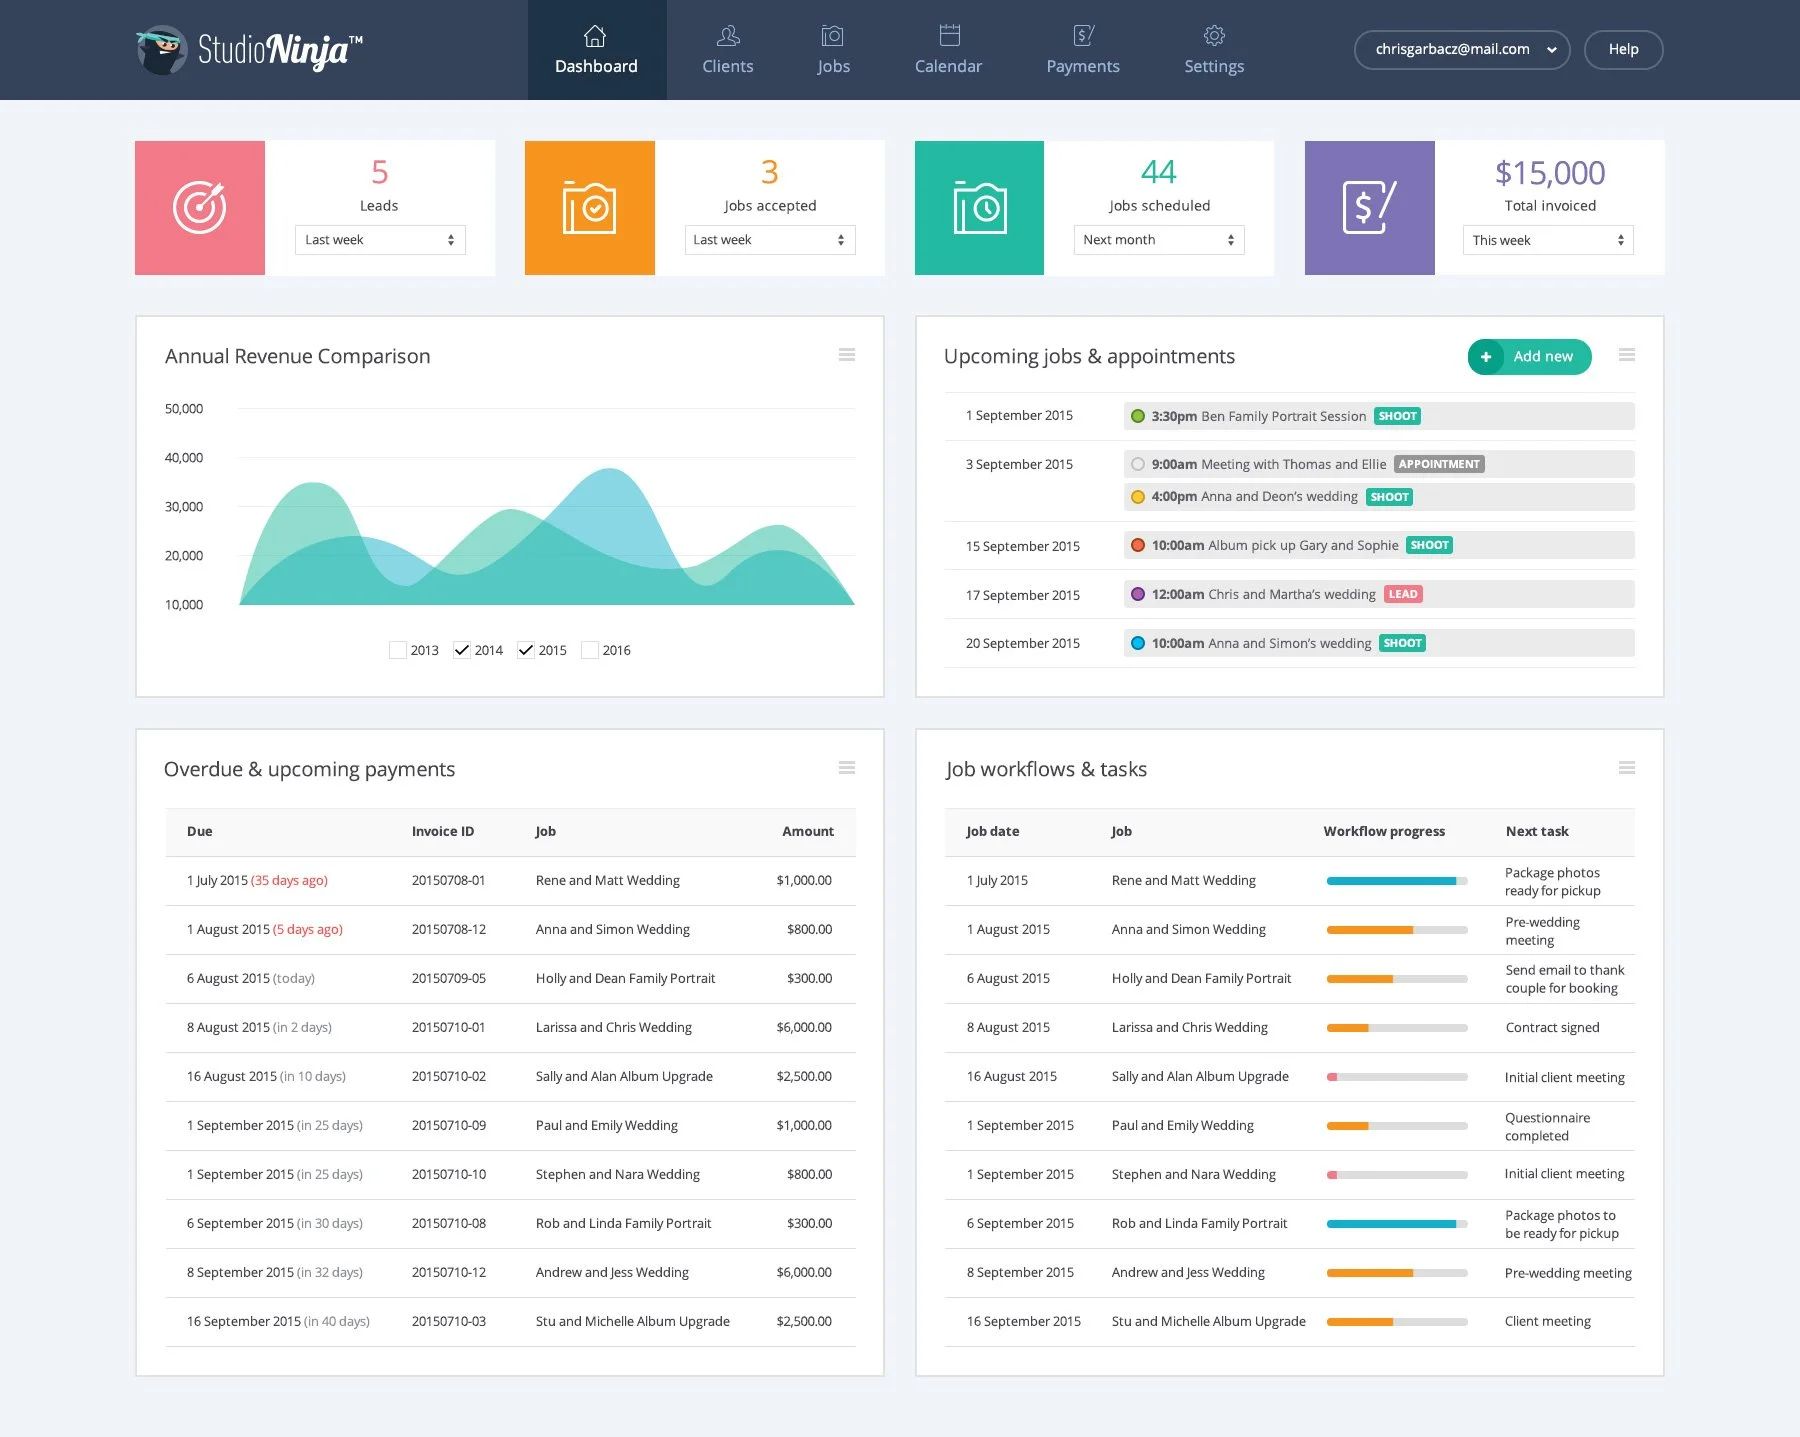The image size is (1800, 1437).
Task: Click the plus icon on Add new button
Action: [x=1486, y=357]
